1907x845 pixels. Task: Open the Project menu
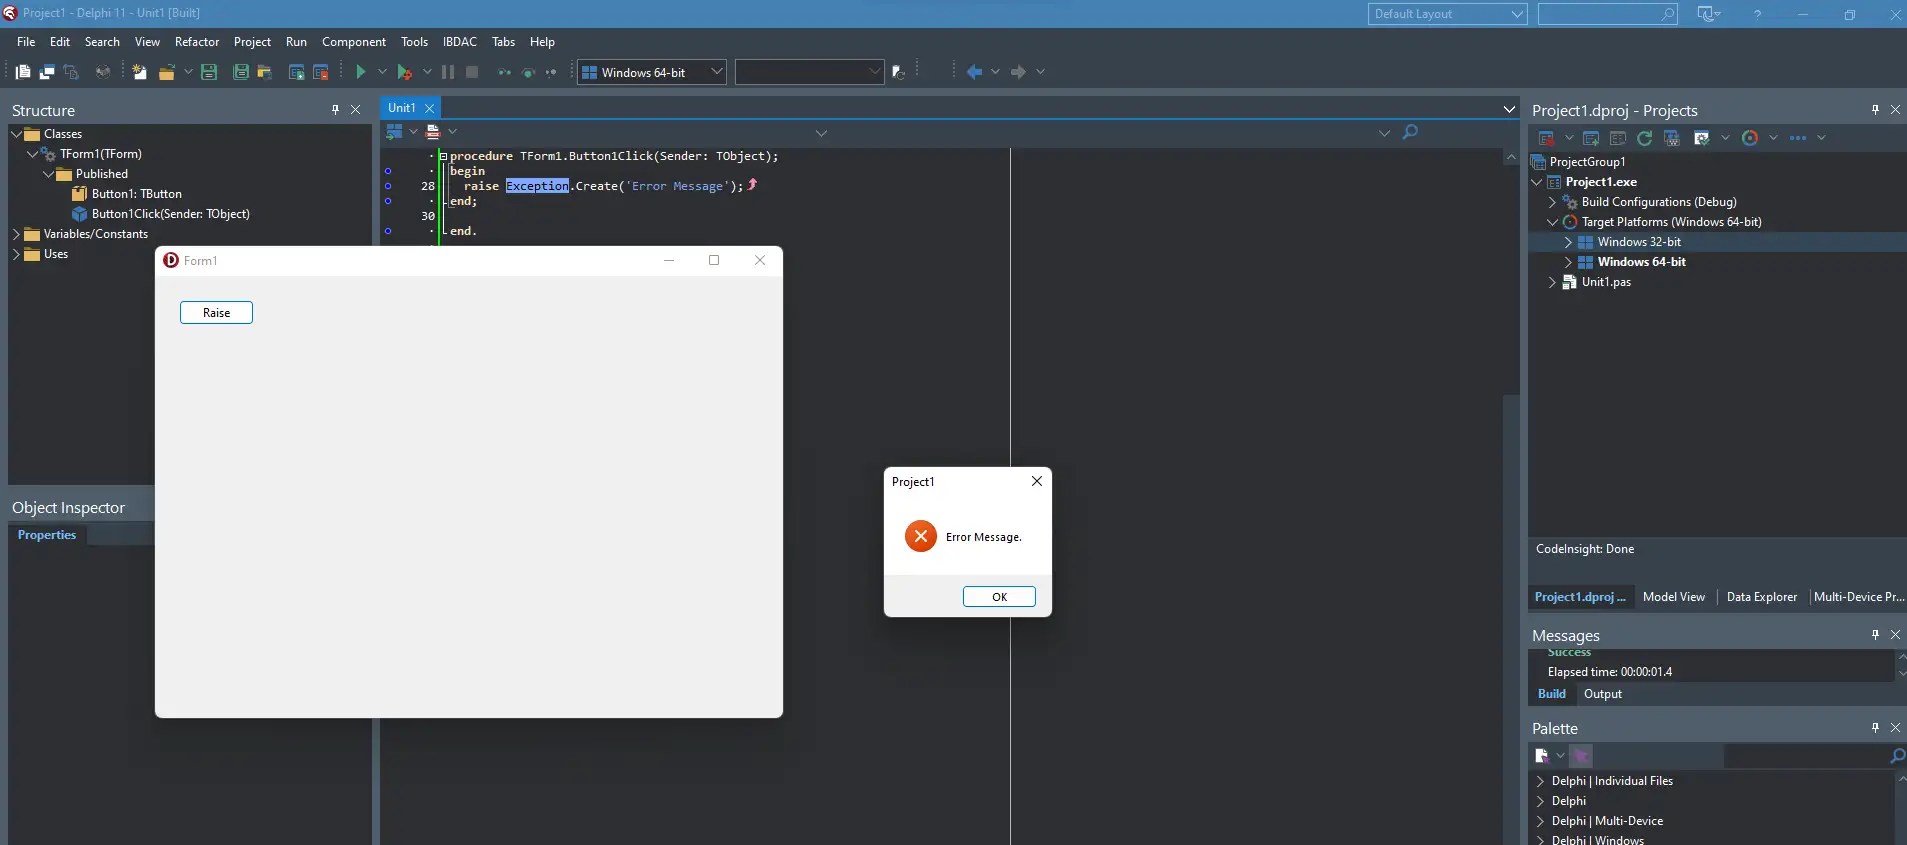click(252, 42)
